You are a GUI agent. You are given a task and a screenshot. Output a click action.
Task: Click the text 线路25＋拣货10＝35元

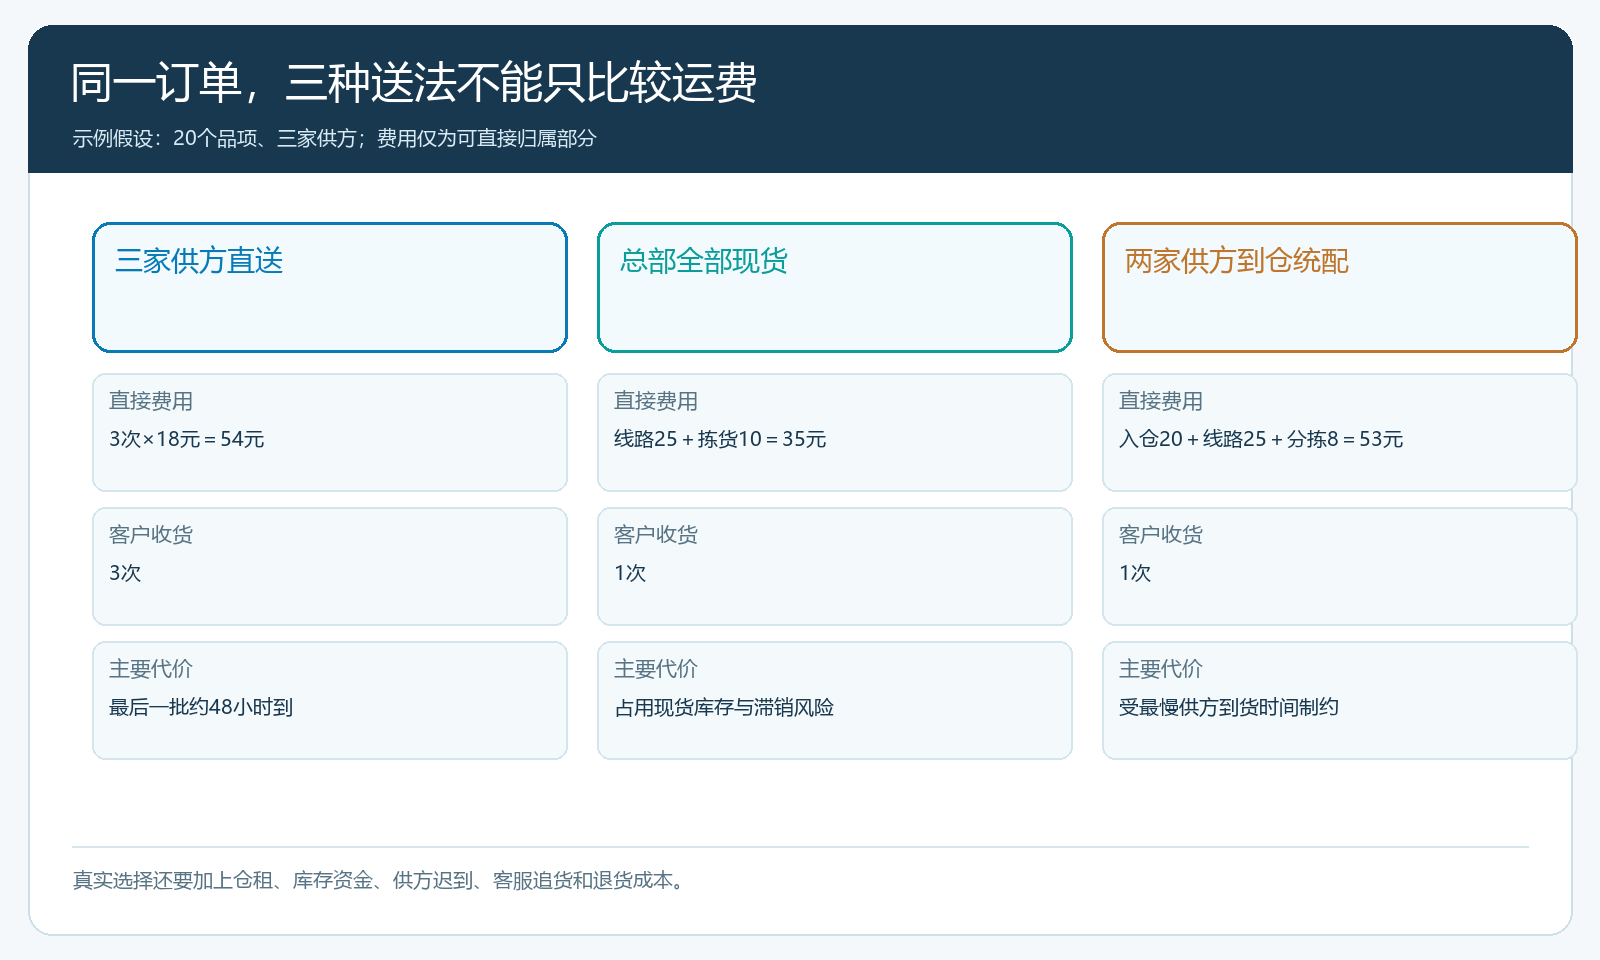[720, 439]
